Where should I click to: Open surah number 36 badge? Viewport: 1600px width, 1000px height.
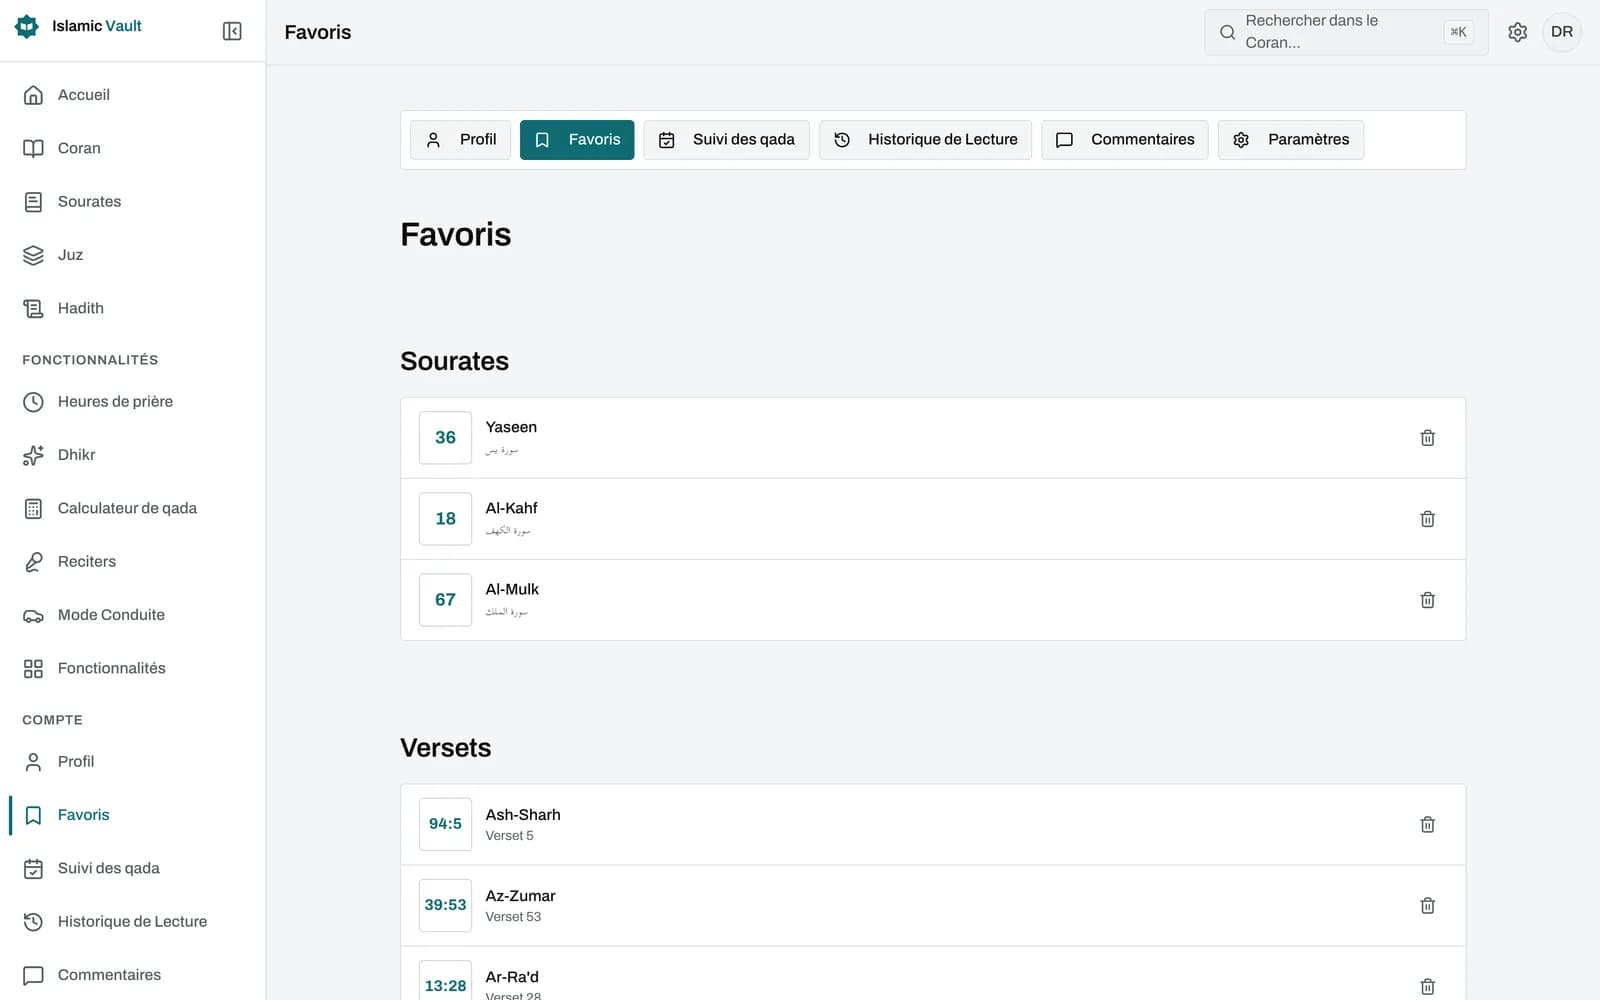445,438
